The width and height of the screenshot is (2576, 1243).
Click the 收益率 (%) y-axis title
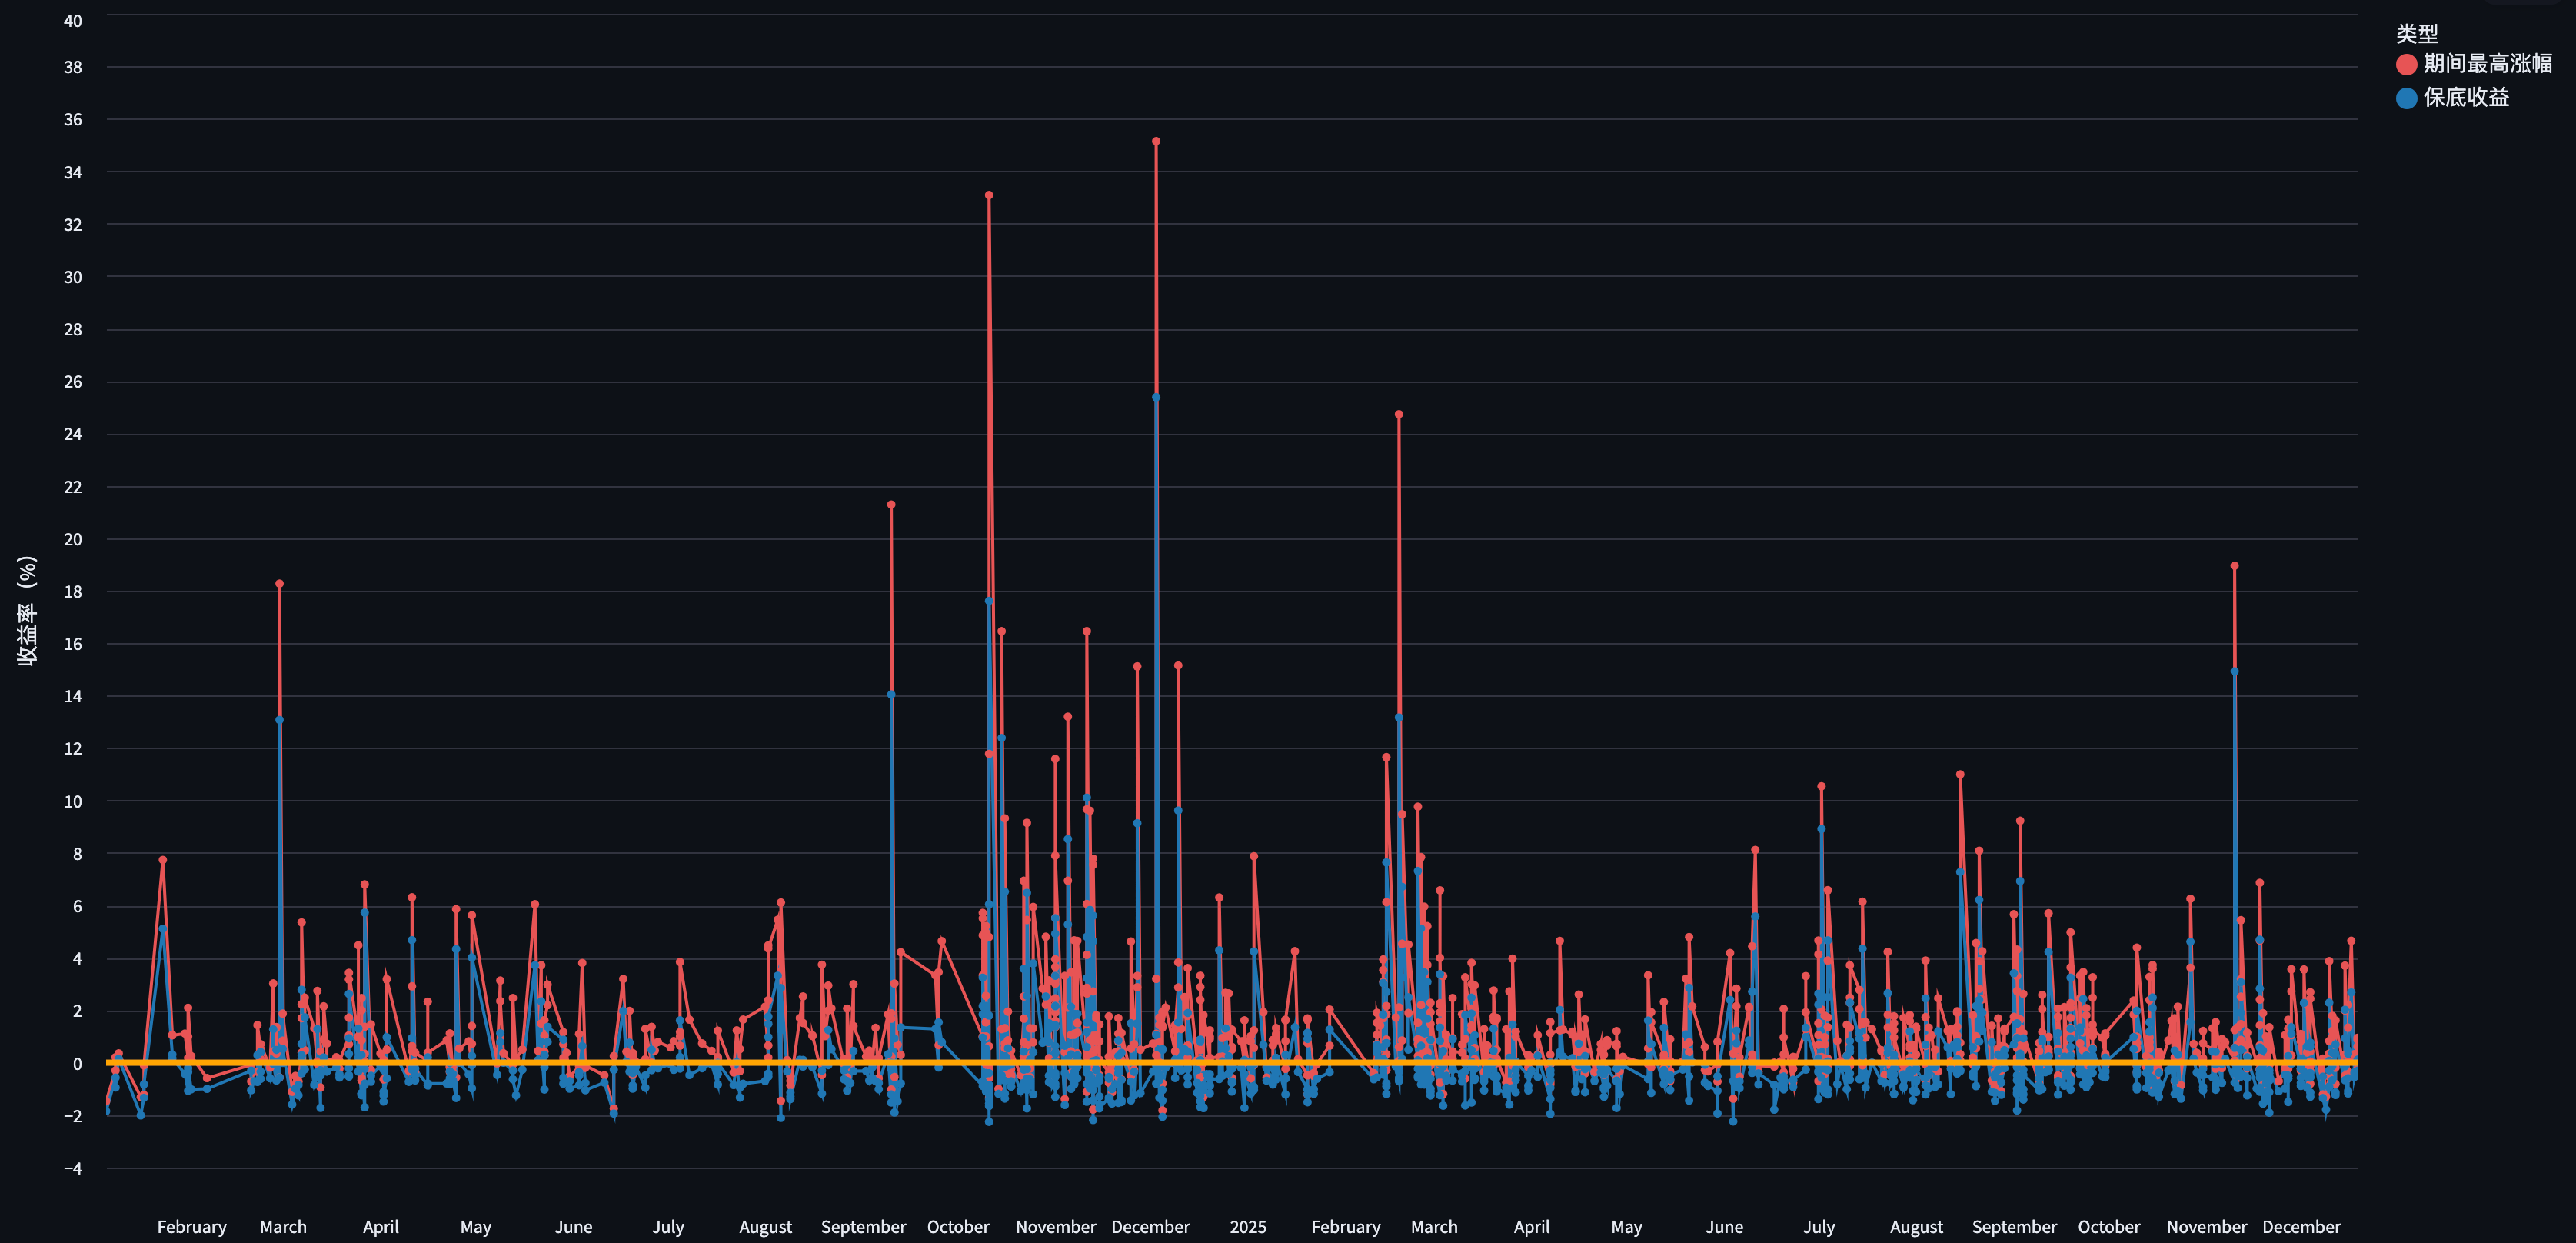[x=27, y=610]
